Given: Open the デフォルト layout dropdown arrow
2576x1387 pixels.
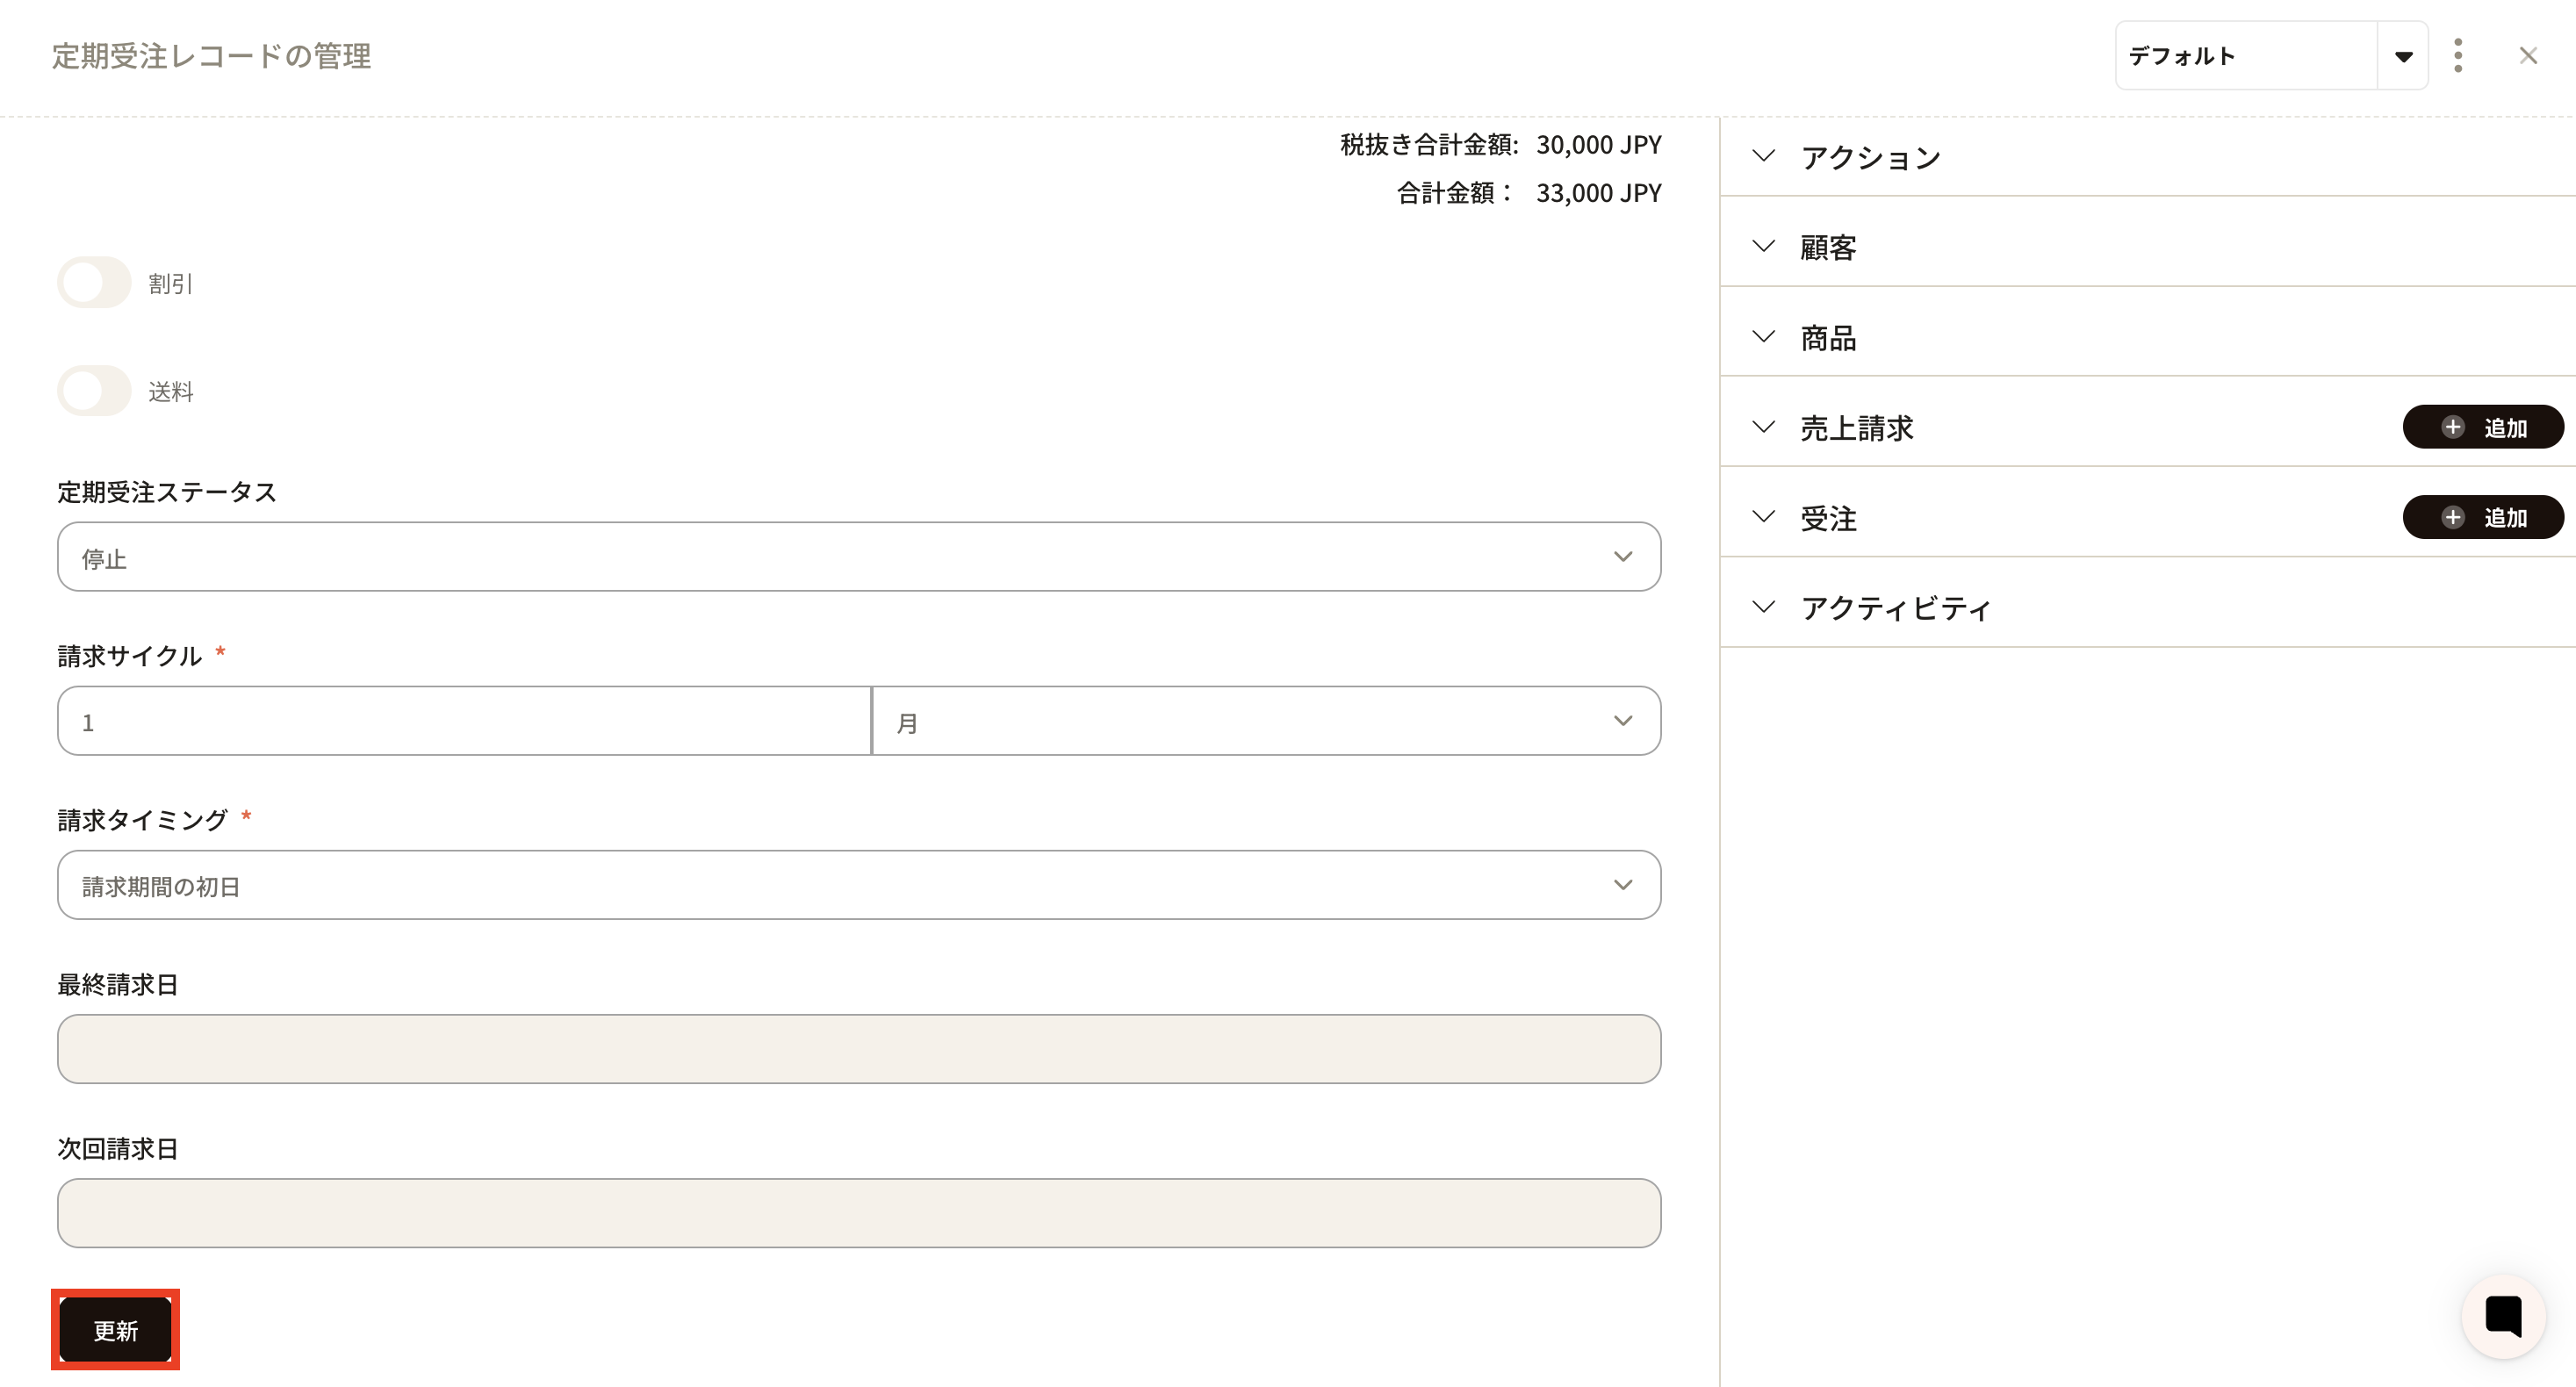Looking at the screenshot, I should 2403,56.
